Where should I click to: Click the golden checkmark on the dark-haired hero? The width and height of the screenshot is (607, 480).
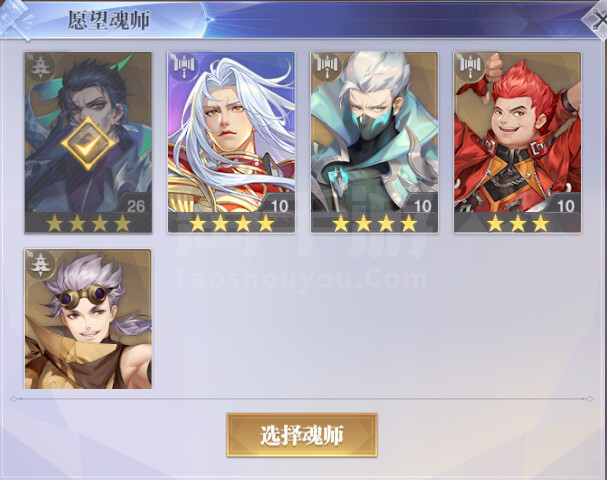[88, 143]
